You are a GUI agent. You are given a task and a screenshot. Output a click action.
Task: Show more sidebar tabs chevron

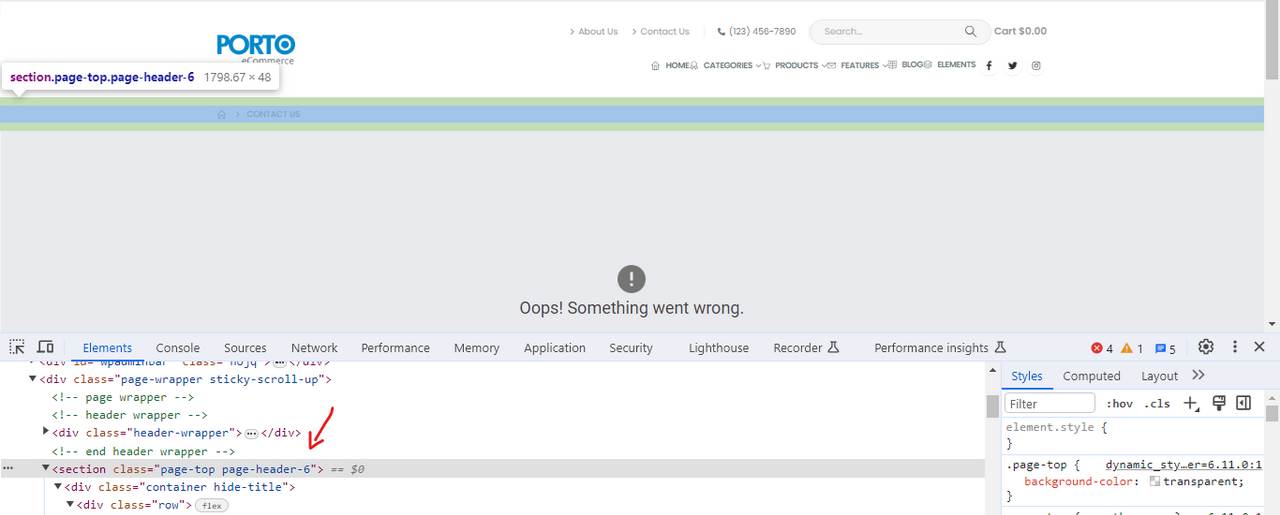point(1199,376)
